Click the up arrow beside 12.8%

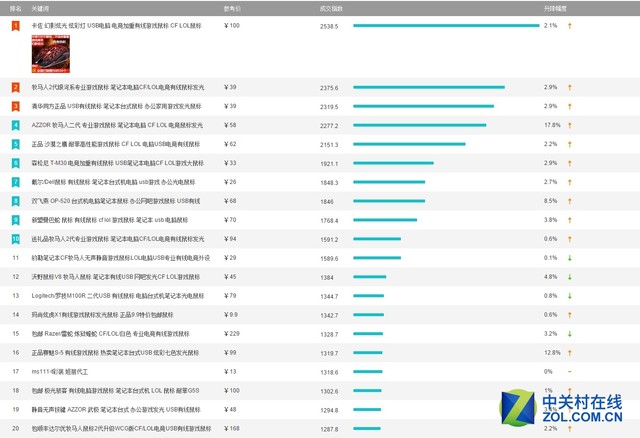(x=569, y=353)
